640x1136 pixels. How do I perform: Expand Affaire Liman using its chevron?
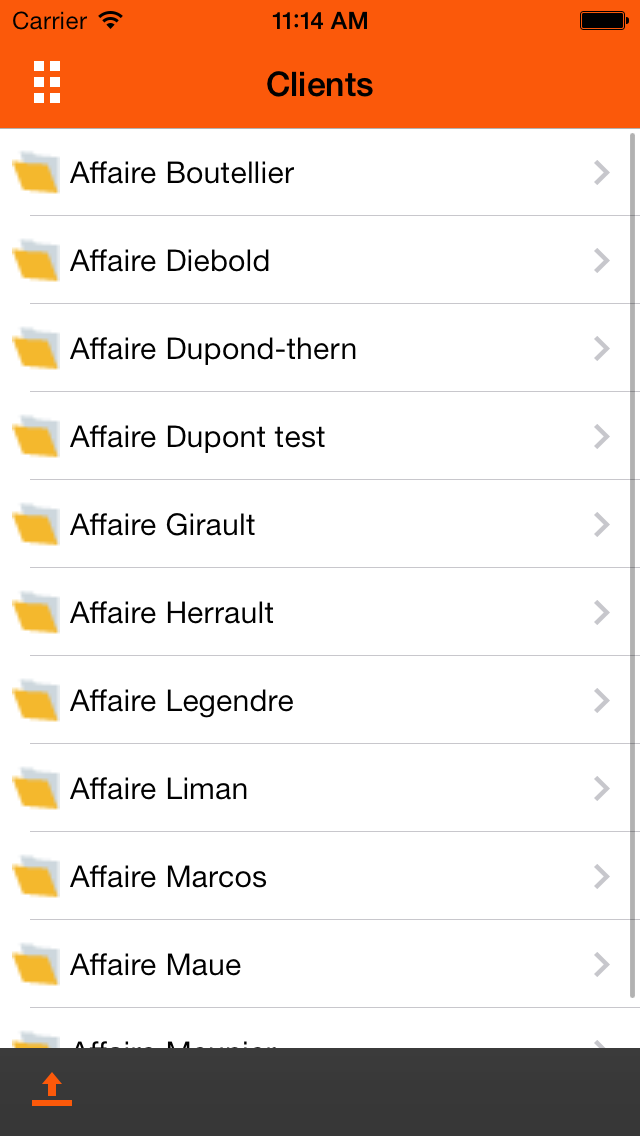click(601, 789)
